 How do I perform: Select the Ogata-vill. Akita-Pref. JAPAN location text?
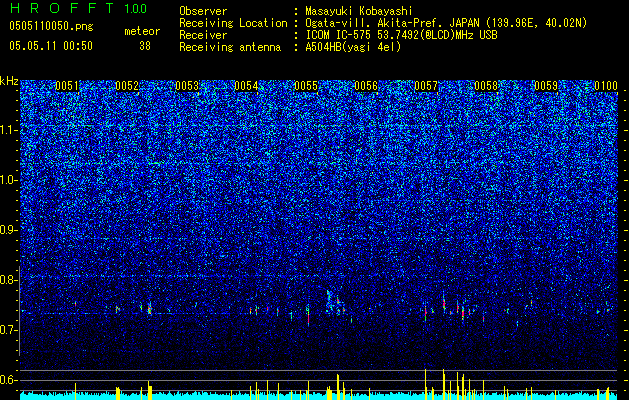coord(446,23)
